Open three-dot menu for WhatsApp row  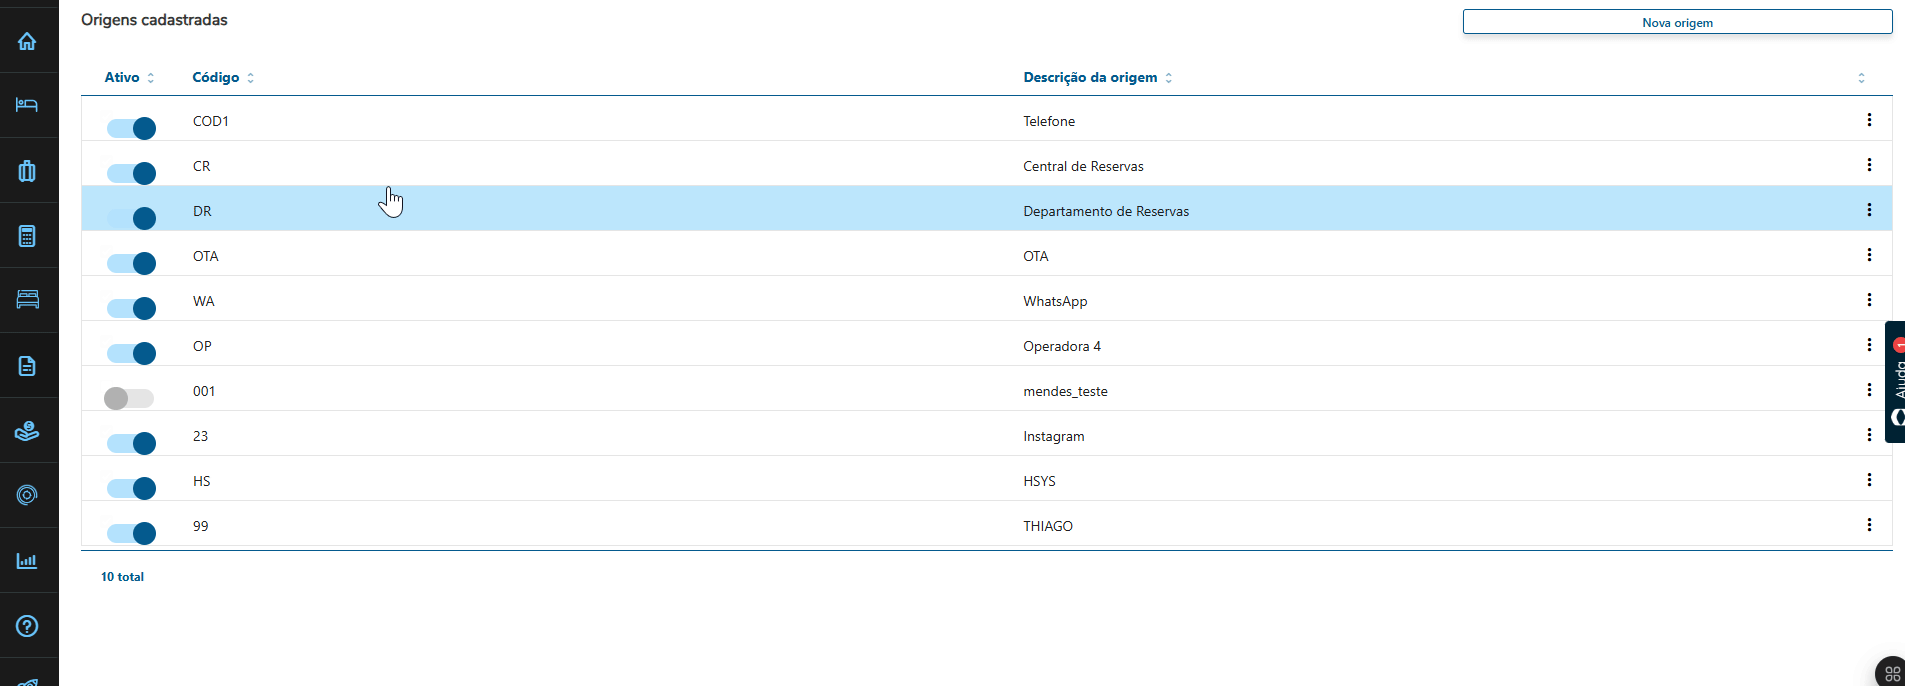coord(1869,300)
